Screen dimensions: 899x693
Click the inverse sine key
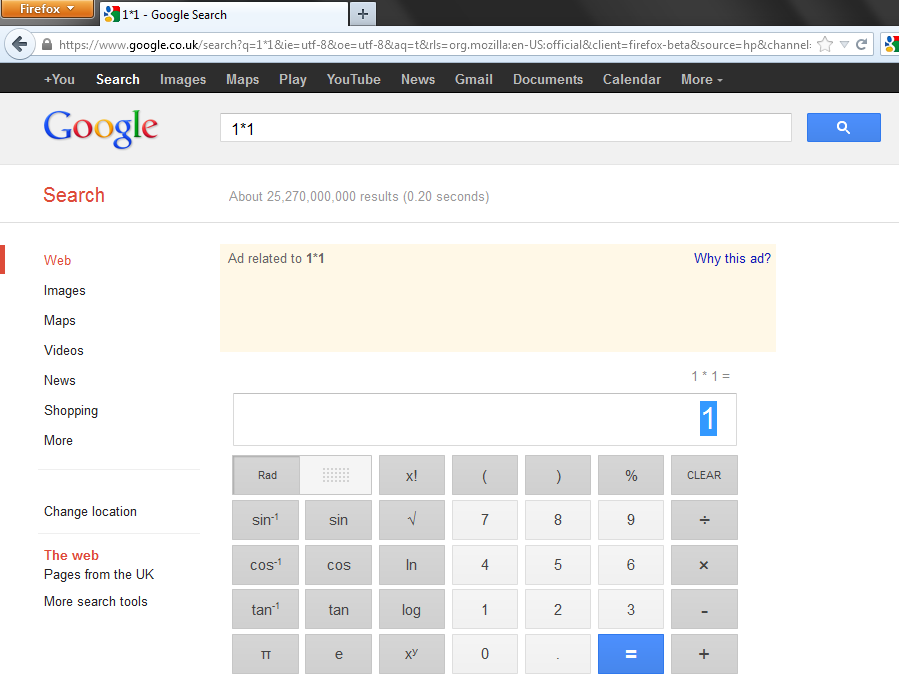[265, 520]
